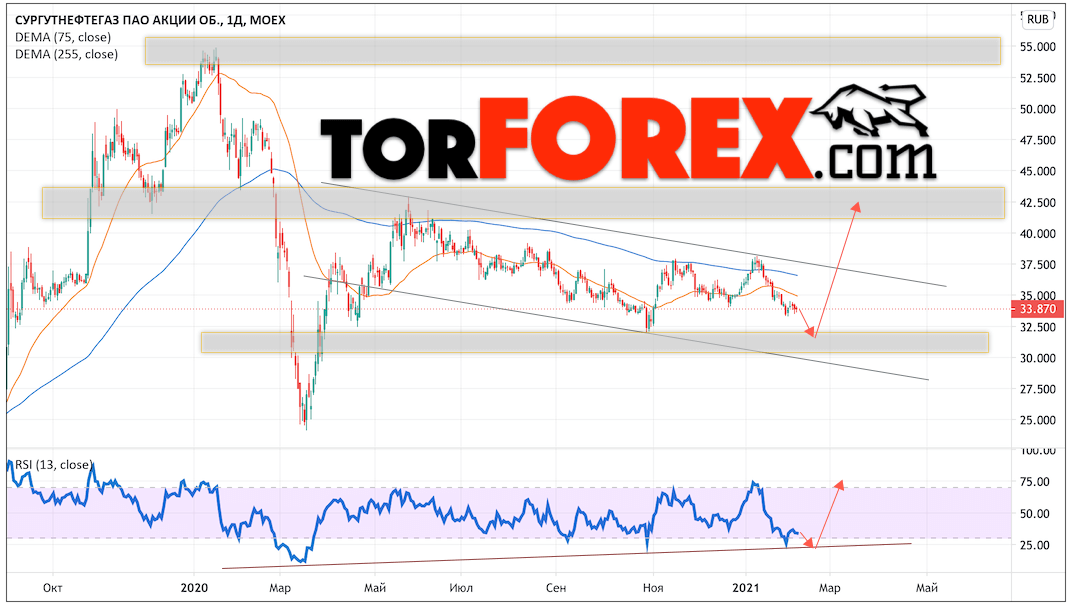Viewport: 1072px width, 607px height.
Task: Click the Окт date label
Action: click(x=52, y=588)
